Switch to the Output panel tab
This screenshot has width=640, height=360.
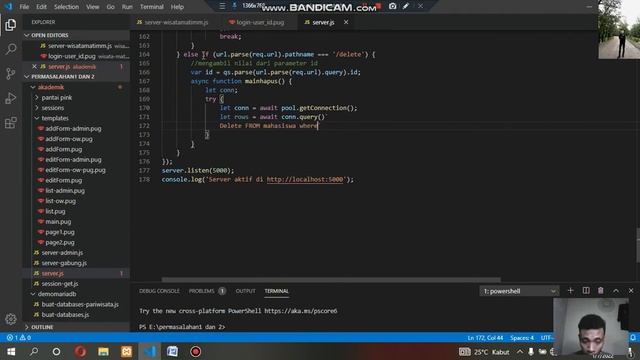coord(245,291)
